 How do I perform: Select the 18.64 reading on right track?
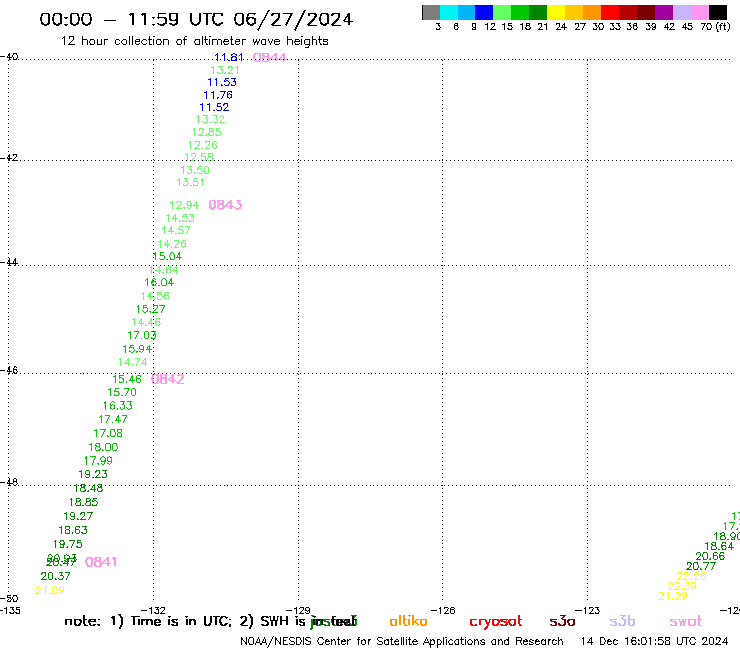click(719, 546)
